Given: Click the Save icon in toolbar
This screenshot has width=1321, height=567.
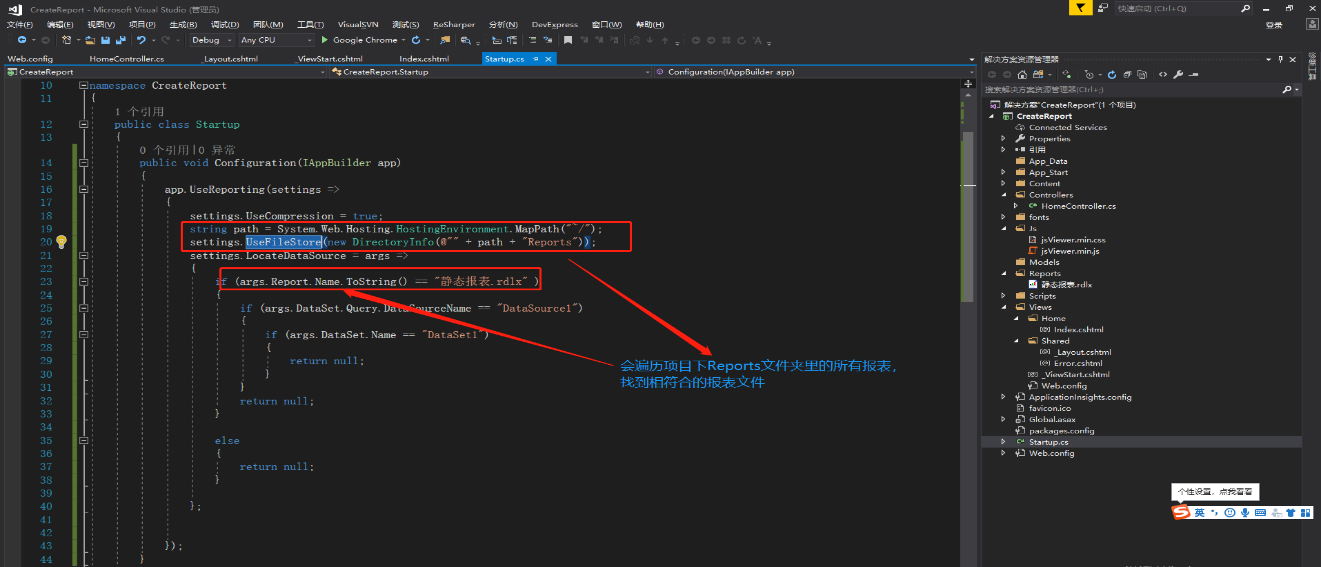Looking at the screenshot, I should tap(105, 40).
